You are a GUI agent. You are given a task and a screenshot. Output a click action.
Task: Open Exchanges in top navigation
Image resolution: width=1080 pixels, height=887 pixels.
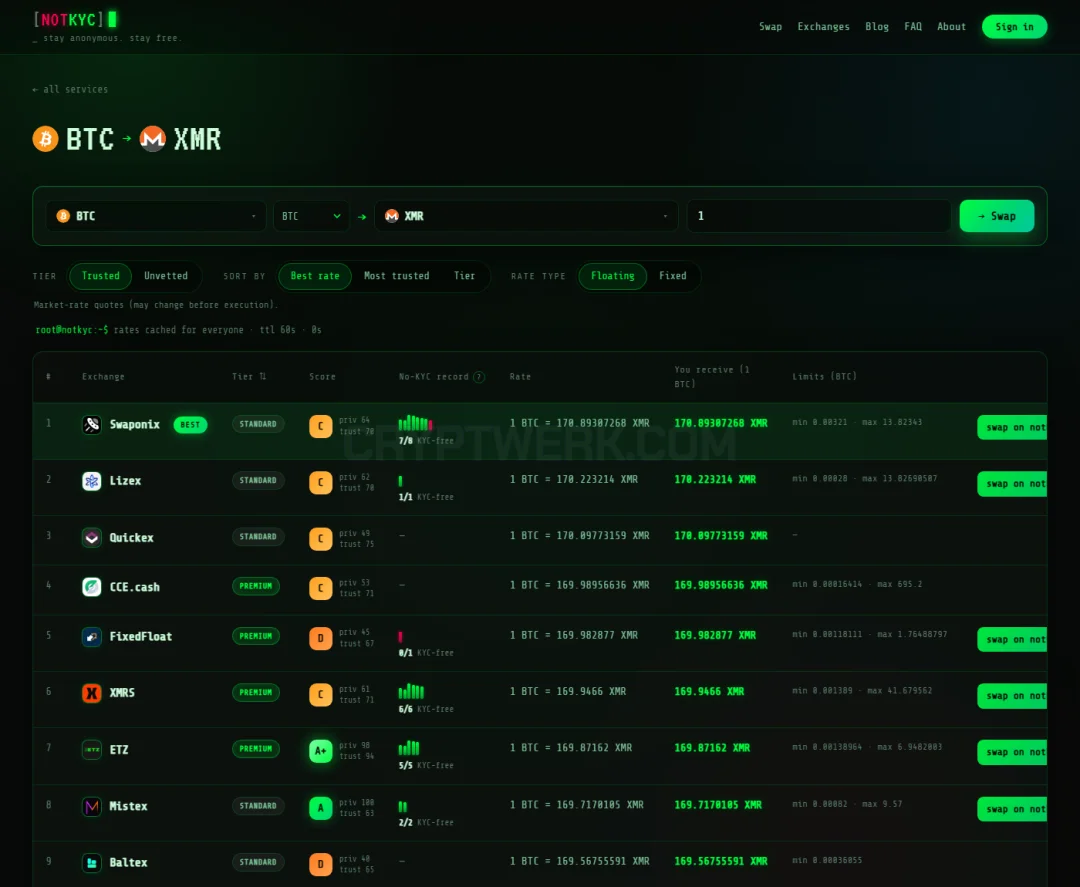[823, 27]
